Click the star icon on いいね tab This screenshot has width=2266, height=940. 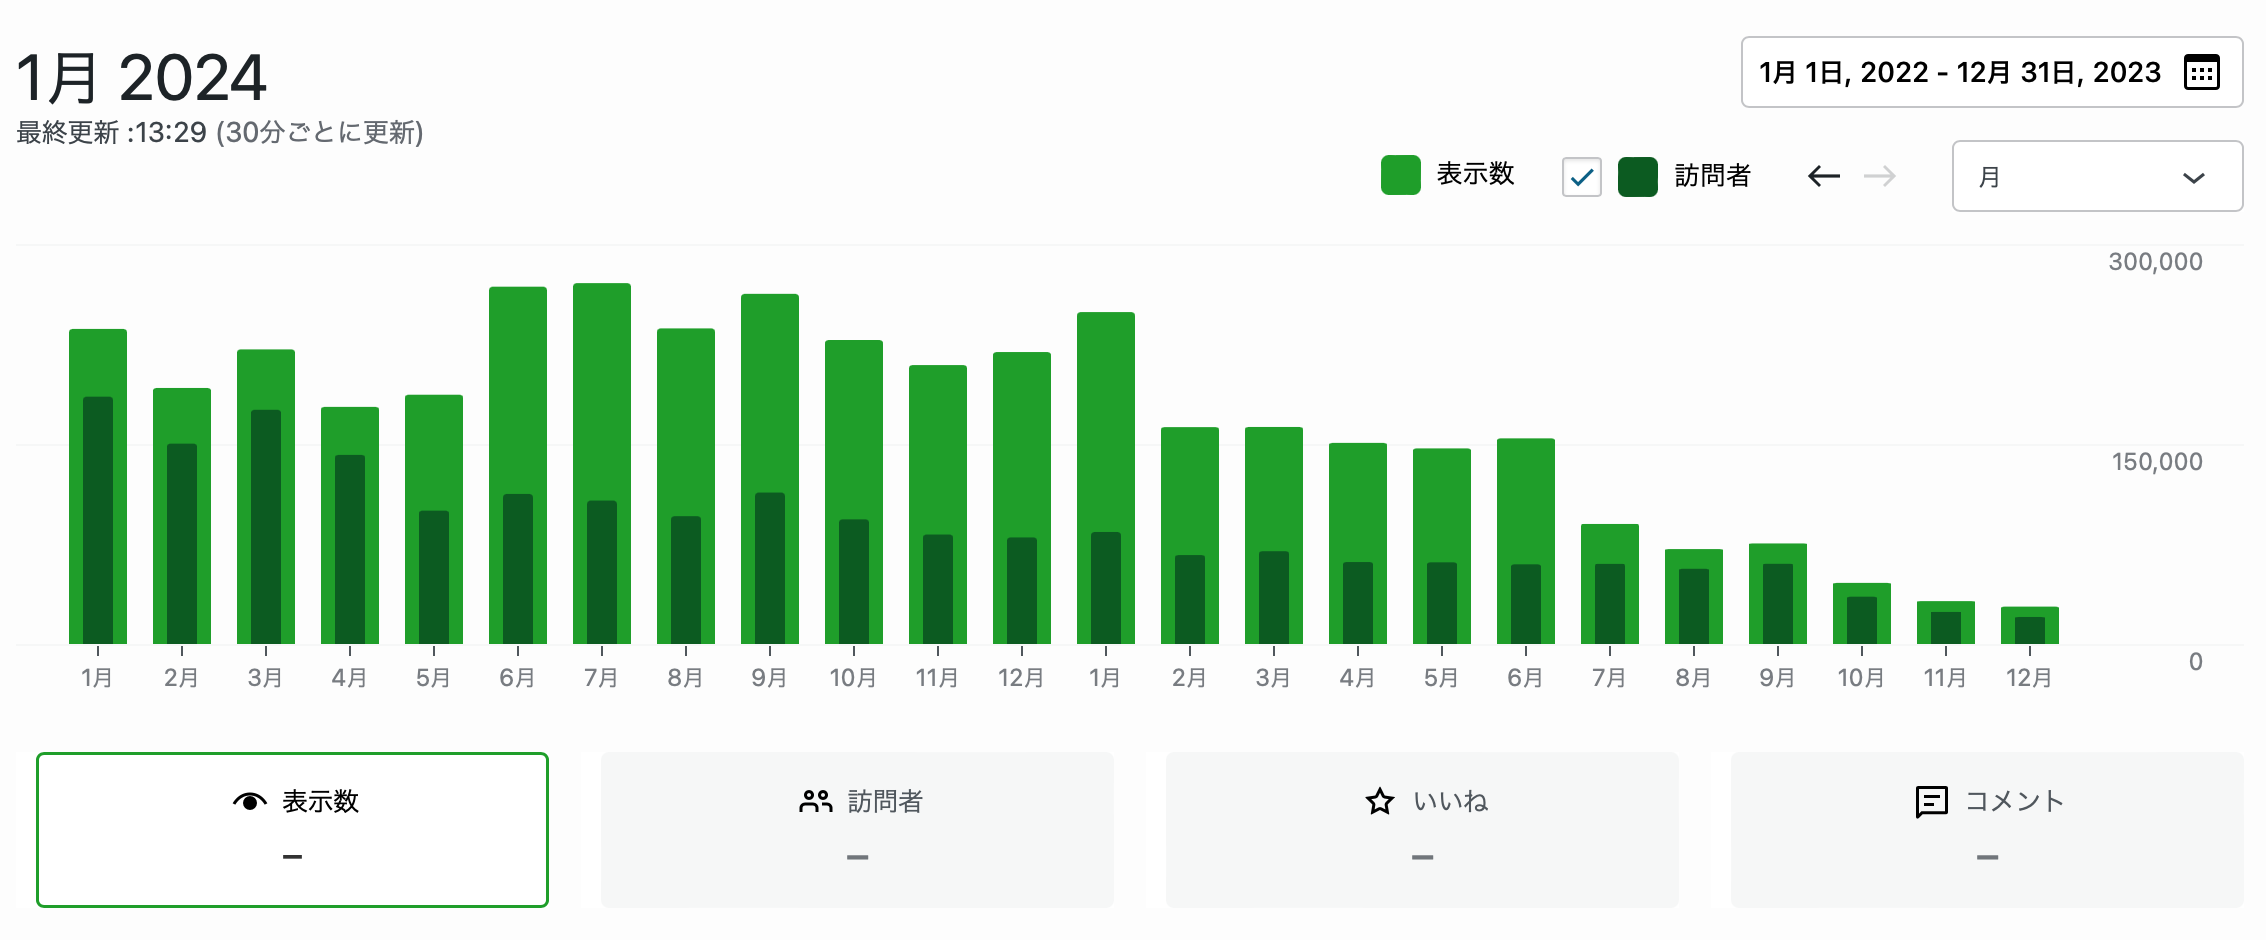(1380, 801)
